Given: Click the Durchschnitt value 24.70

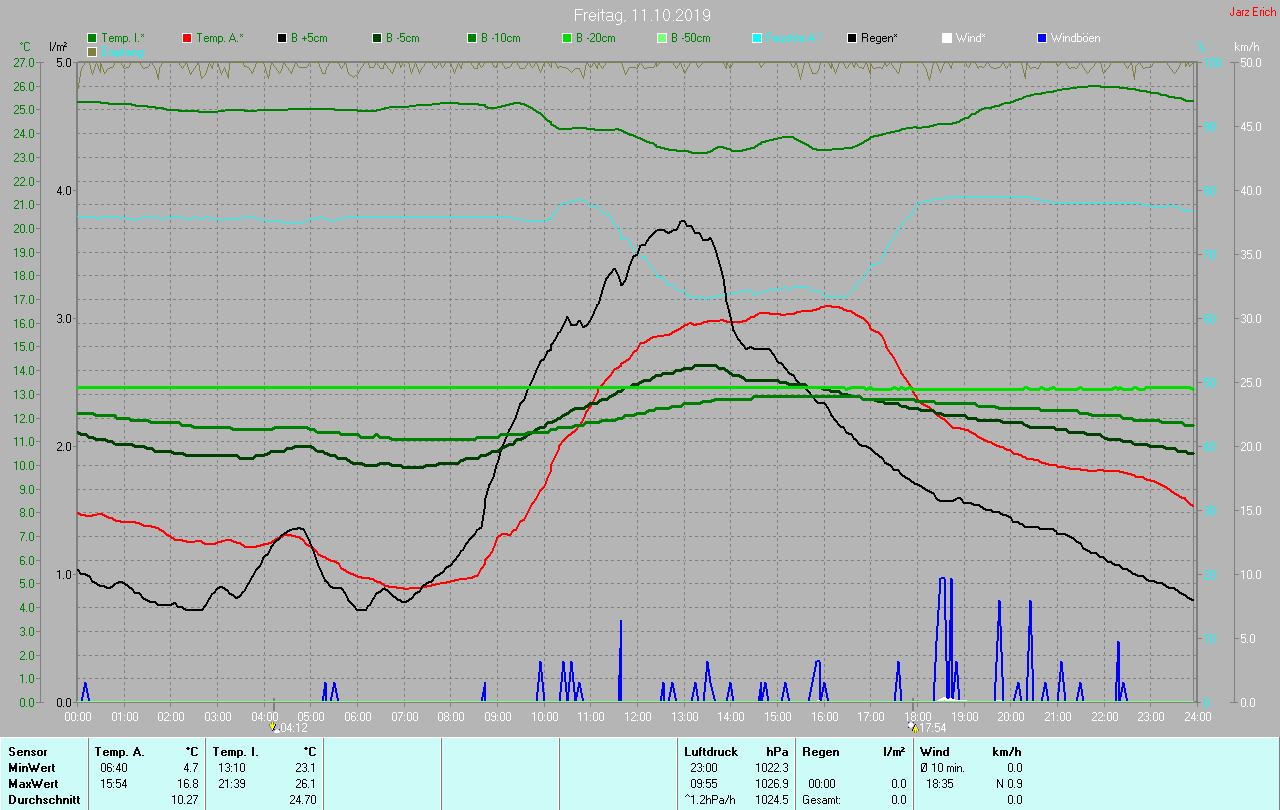Looking at the screenshot, I should coord(301,800).
